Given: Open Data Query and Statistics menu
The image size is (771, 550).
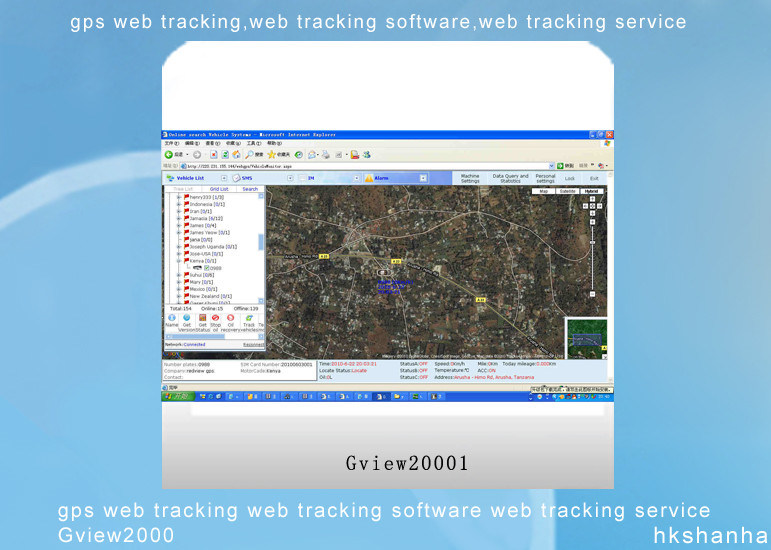Looking at the screenshot, I should [x=512, y=178].
